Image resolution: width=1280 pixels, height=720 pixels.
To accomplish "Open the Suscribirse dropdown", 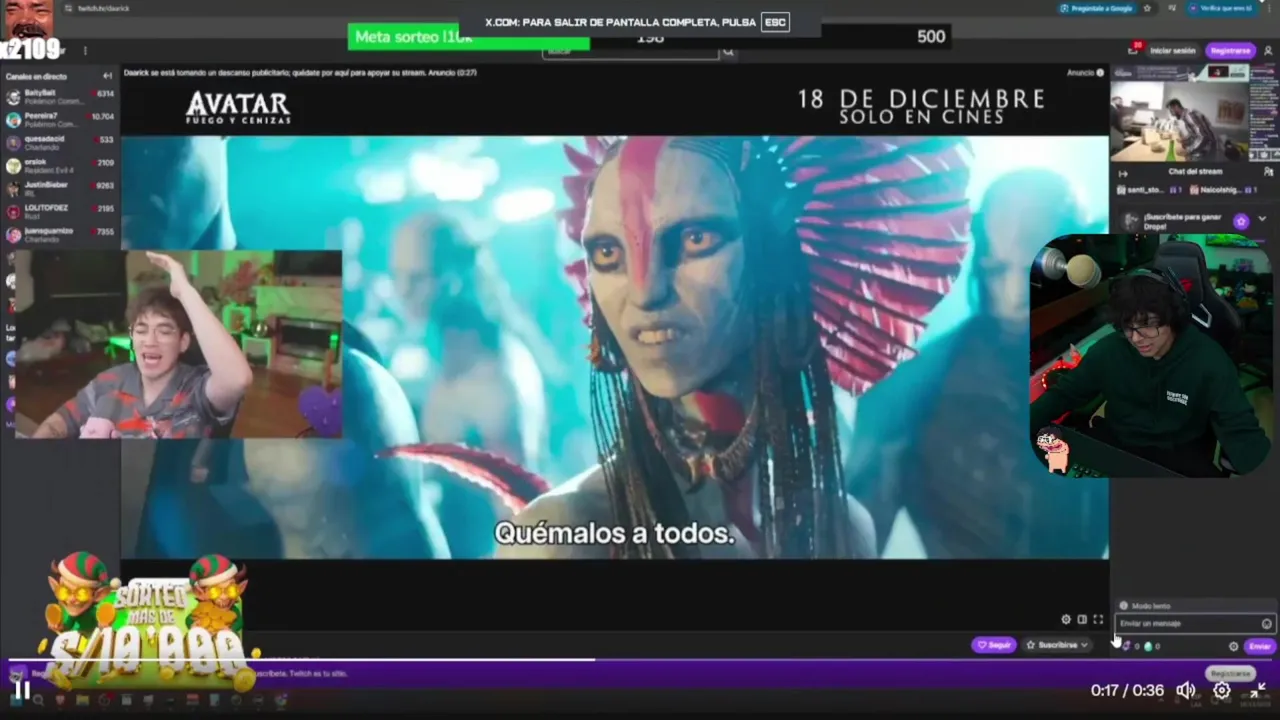I will click(x=1057, y=645).
